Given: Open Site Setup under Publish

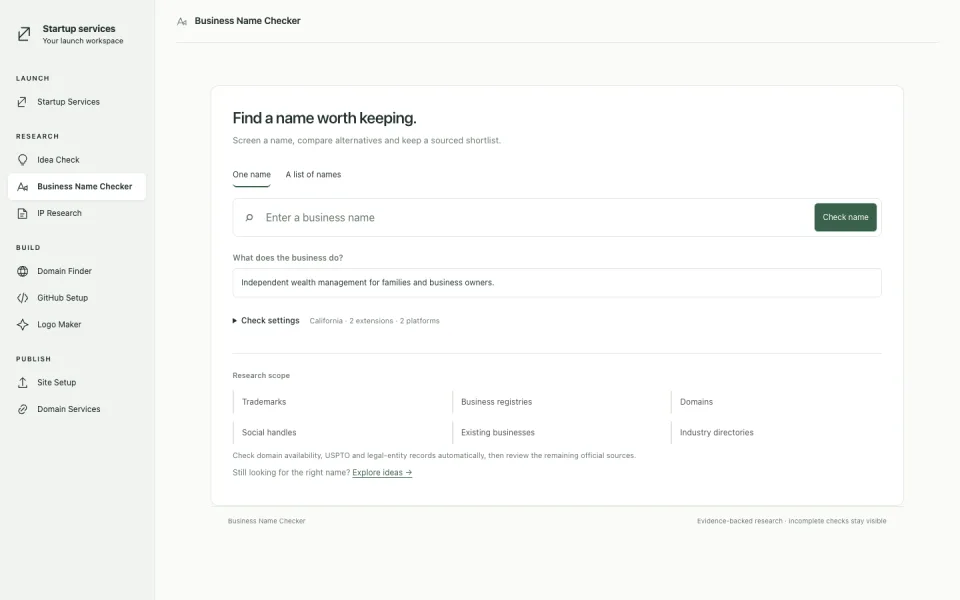Looking at the screenshot, I should pyautogui.click(x=77, y=383).
